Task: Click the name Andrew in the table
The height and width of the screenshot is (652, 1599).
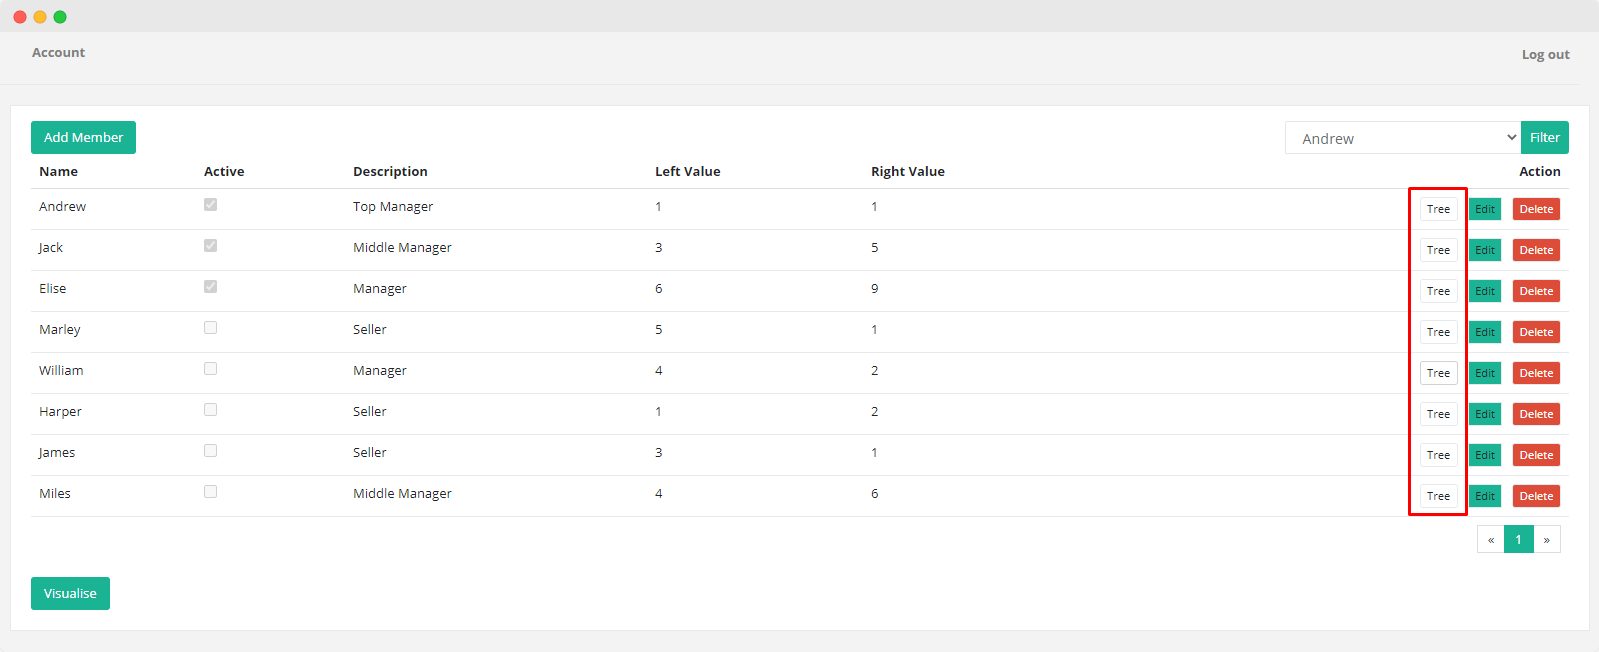Action: pyautogui.click(x=62, y=207)
